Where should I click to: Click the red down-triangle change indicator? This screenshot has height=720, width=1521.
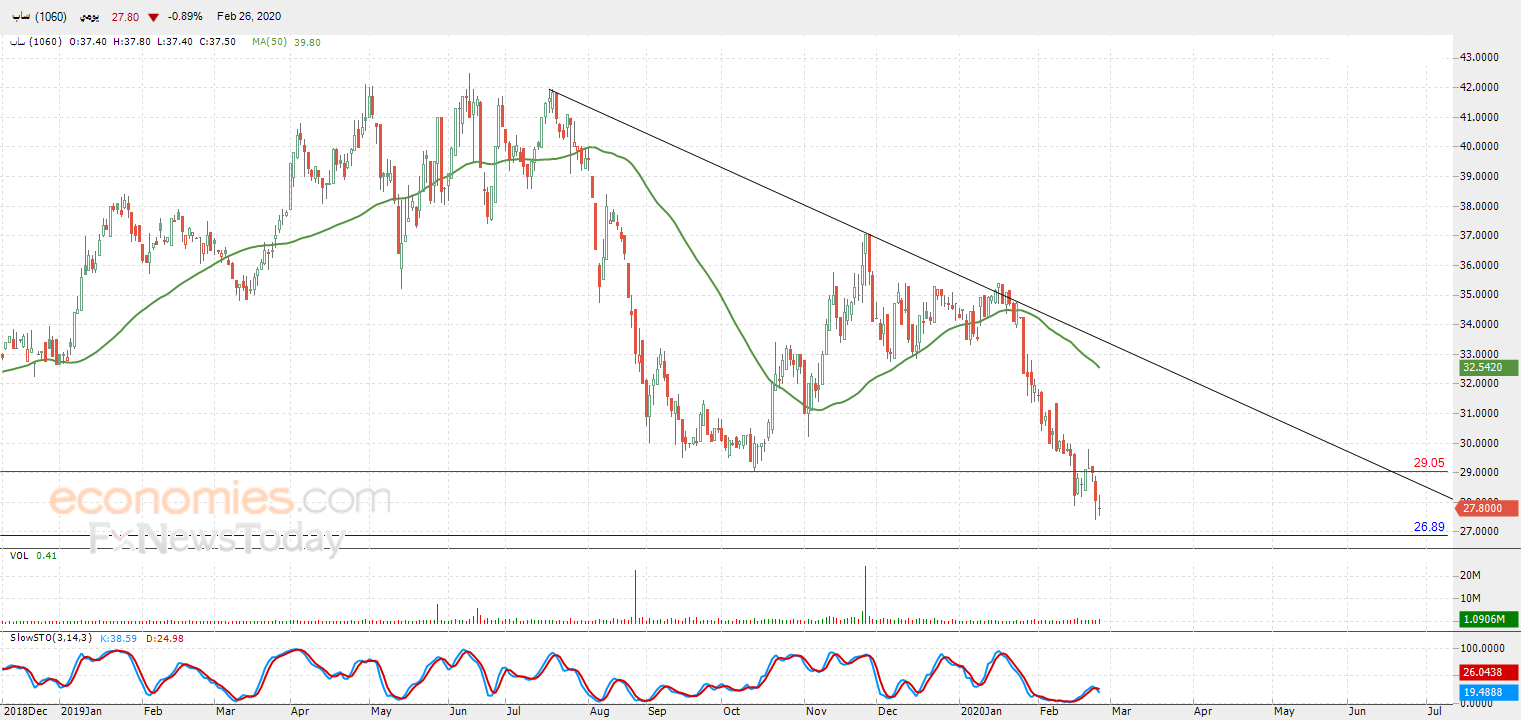coord(152,17)
